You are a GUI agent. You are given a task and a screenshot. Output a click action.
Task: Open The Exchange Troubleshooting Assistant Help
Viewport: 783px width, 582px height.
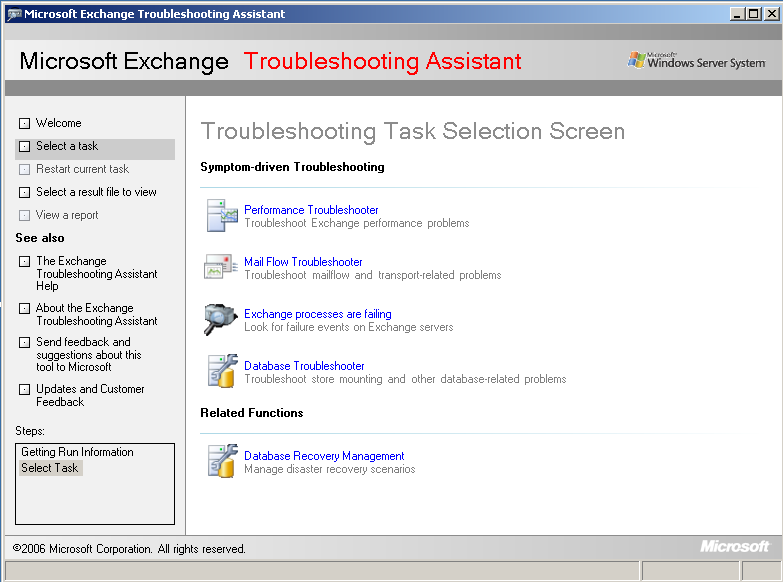click(96, 273)
